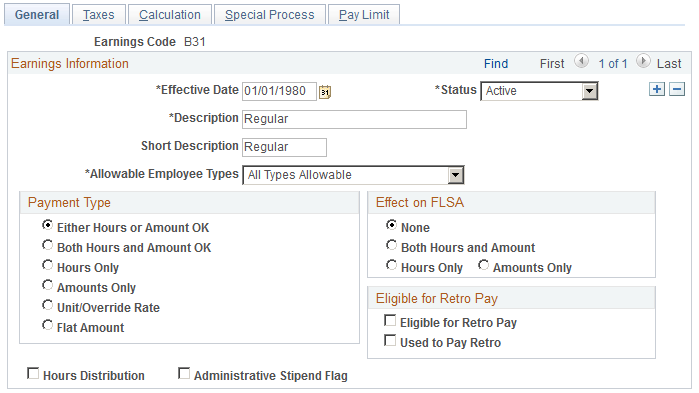Open the Calculation tab
Screen dimensions: 699x393
point(170,15)
